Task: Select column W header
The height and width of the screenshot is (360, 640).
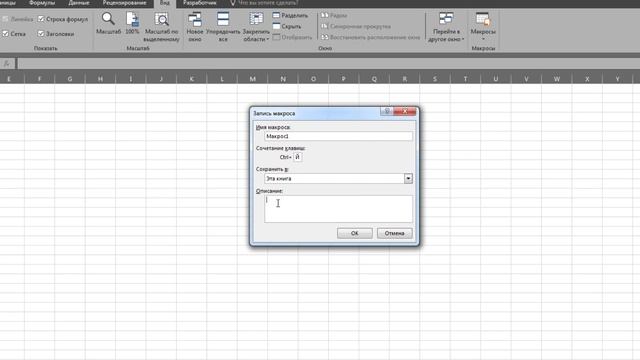Action: click(x=557, y=79)
